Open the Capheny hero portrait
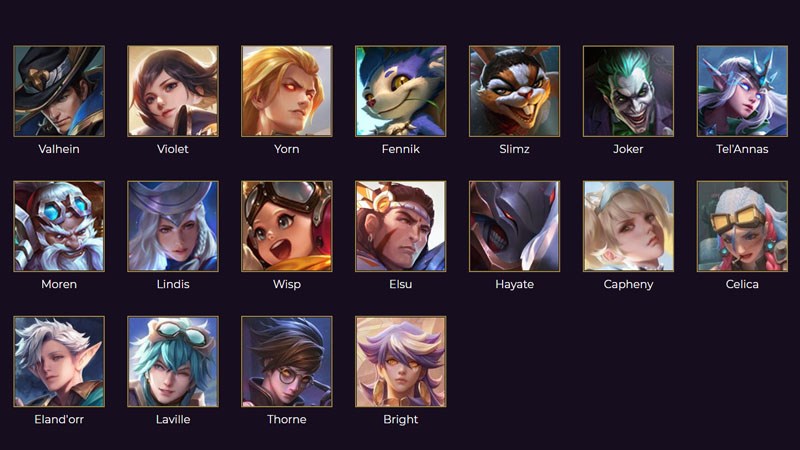 point(628,226)
